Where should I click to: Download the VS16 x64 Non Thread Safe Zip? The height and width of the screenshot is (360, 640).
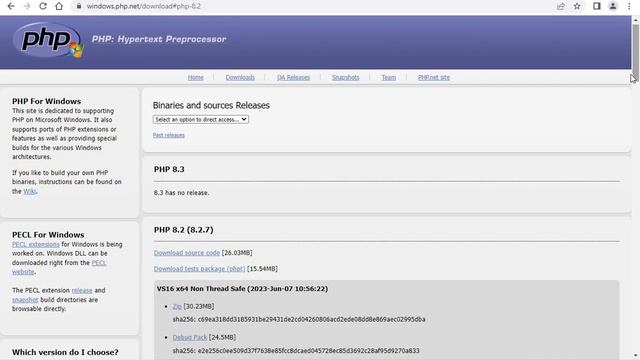click(x=177, y=306)
